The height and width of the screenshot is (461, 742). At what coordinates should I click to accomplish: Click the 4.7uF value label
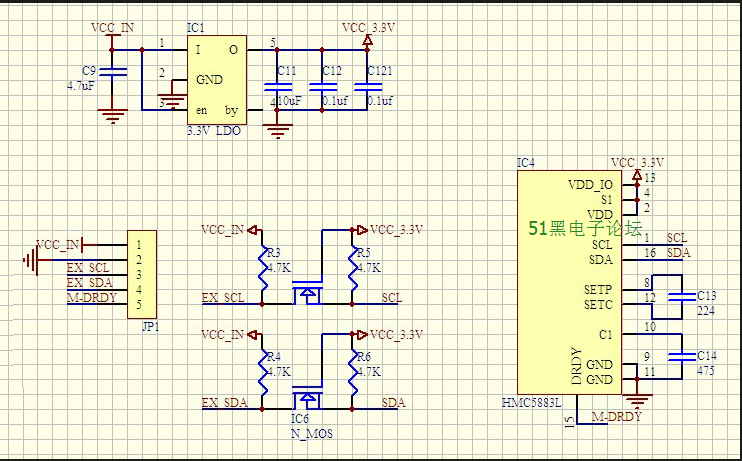coord(81,86)
